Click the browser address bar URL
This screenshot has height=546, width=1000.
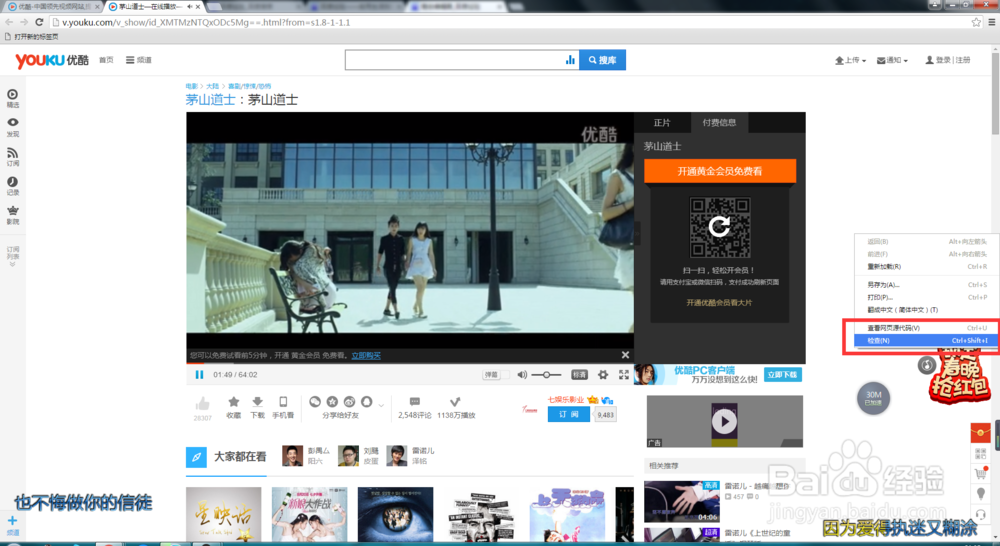pos(206,22)
